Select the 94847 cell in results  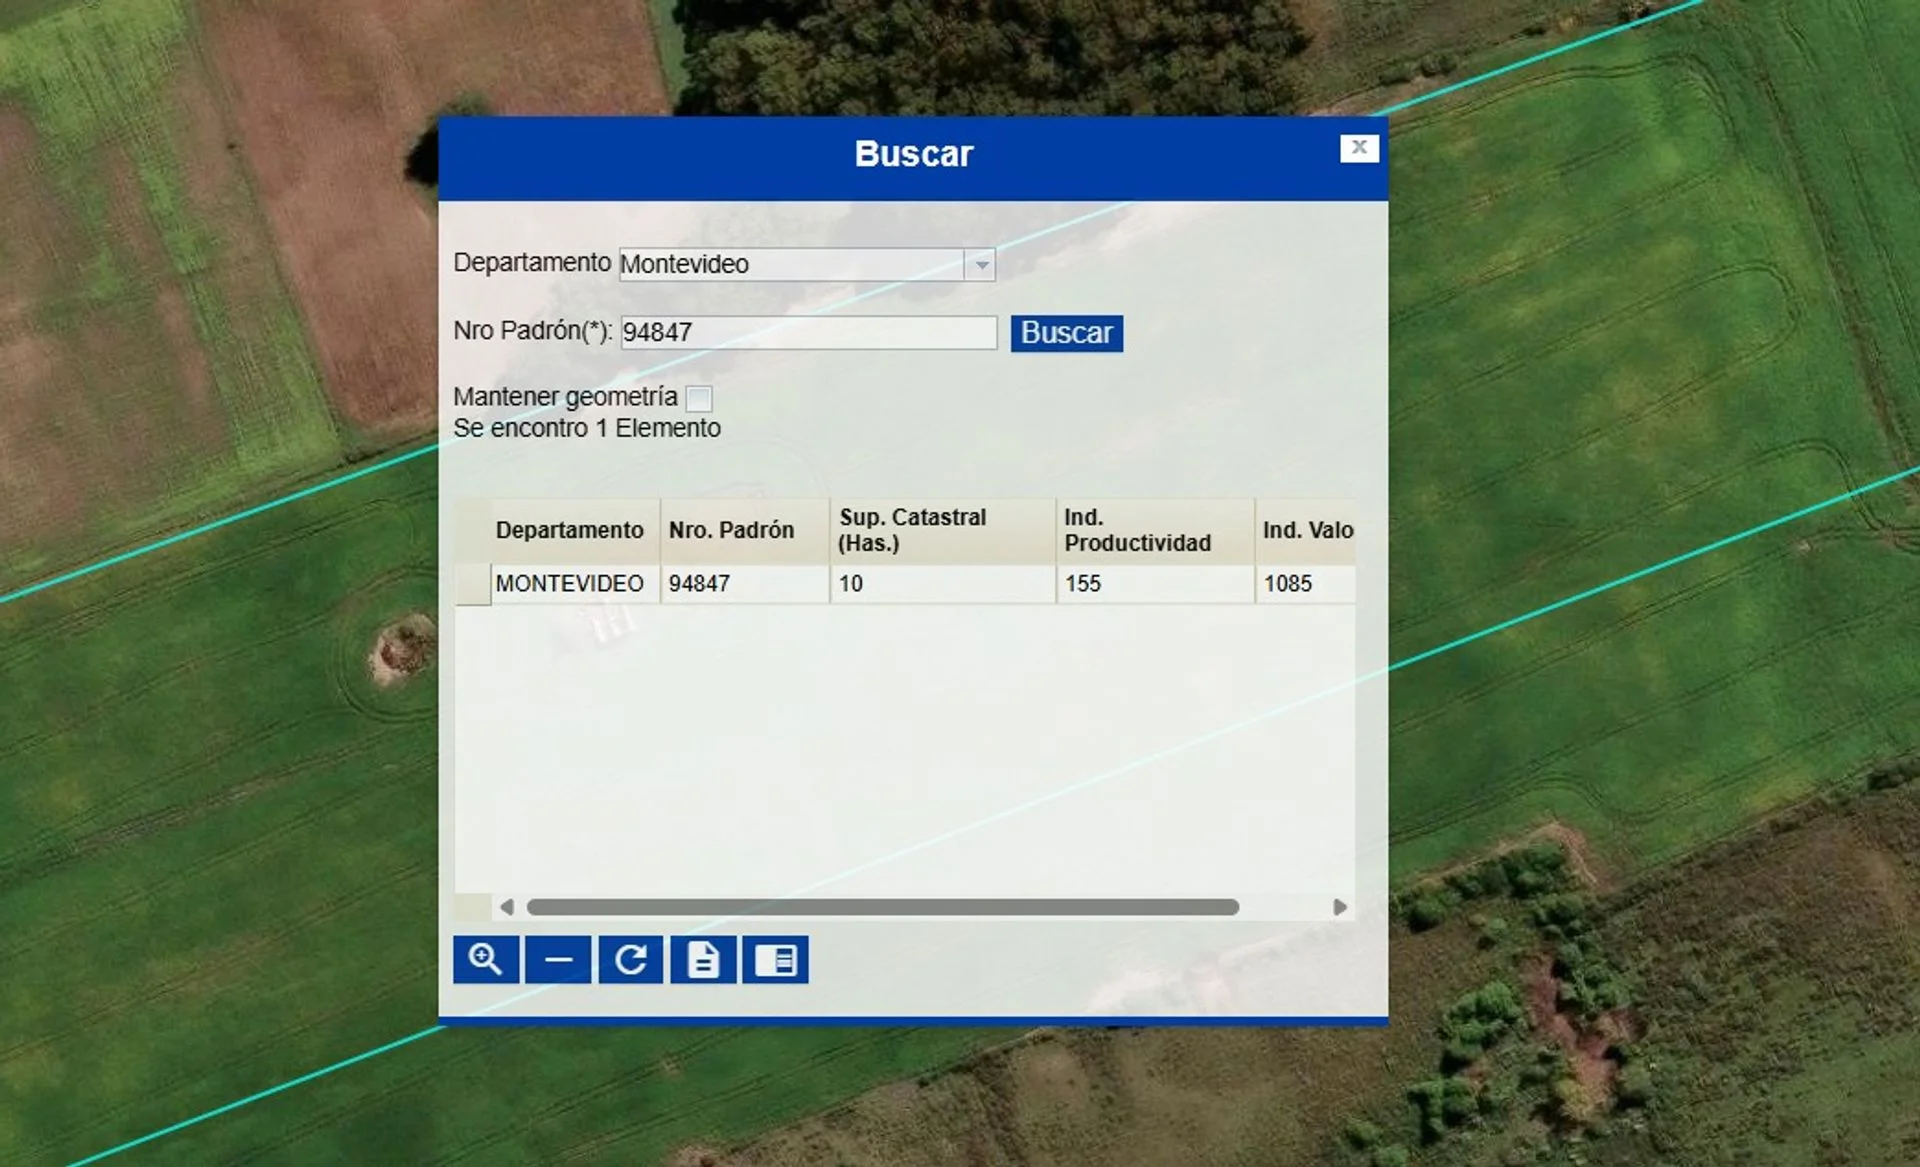click(x=743, y=584)
